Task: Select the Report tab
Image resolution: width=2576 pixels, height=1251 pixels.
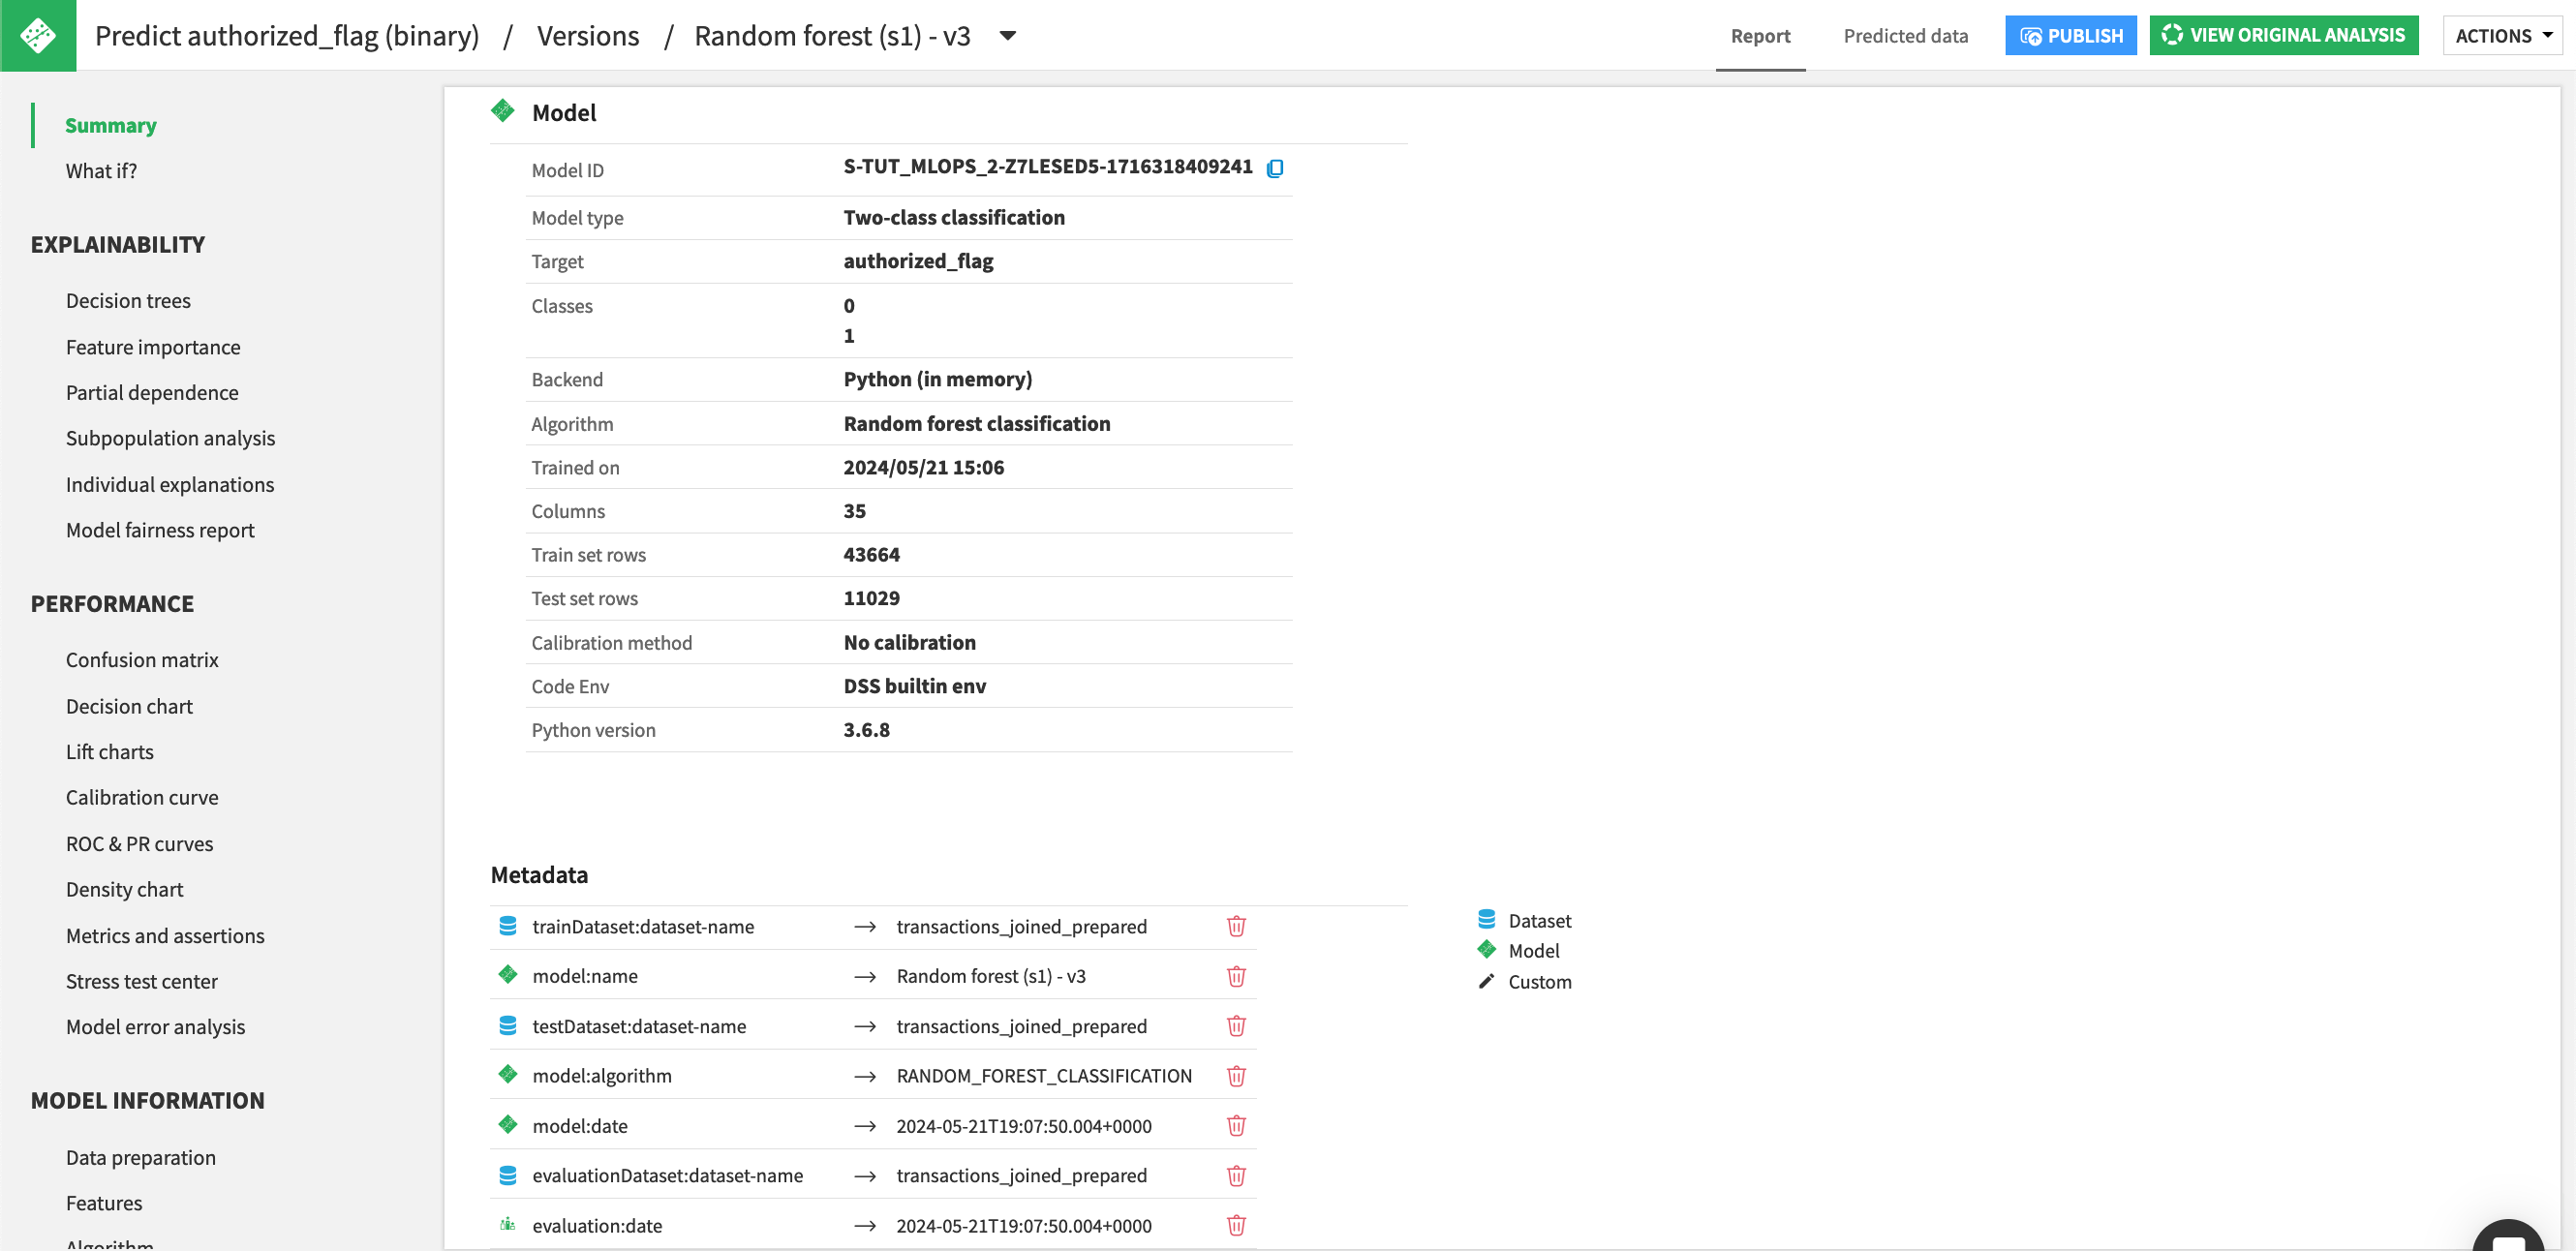Action: tap(1760, 35)
